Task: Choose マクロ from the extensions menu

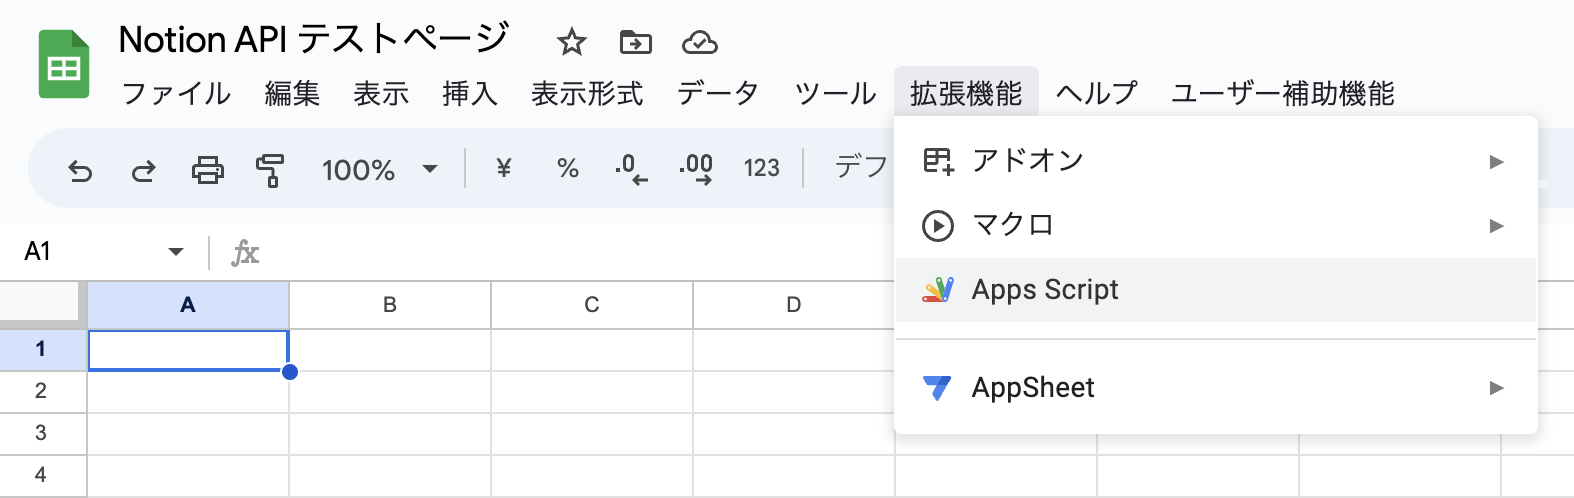Action: coord(1216,225)
